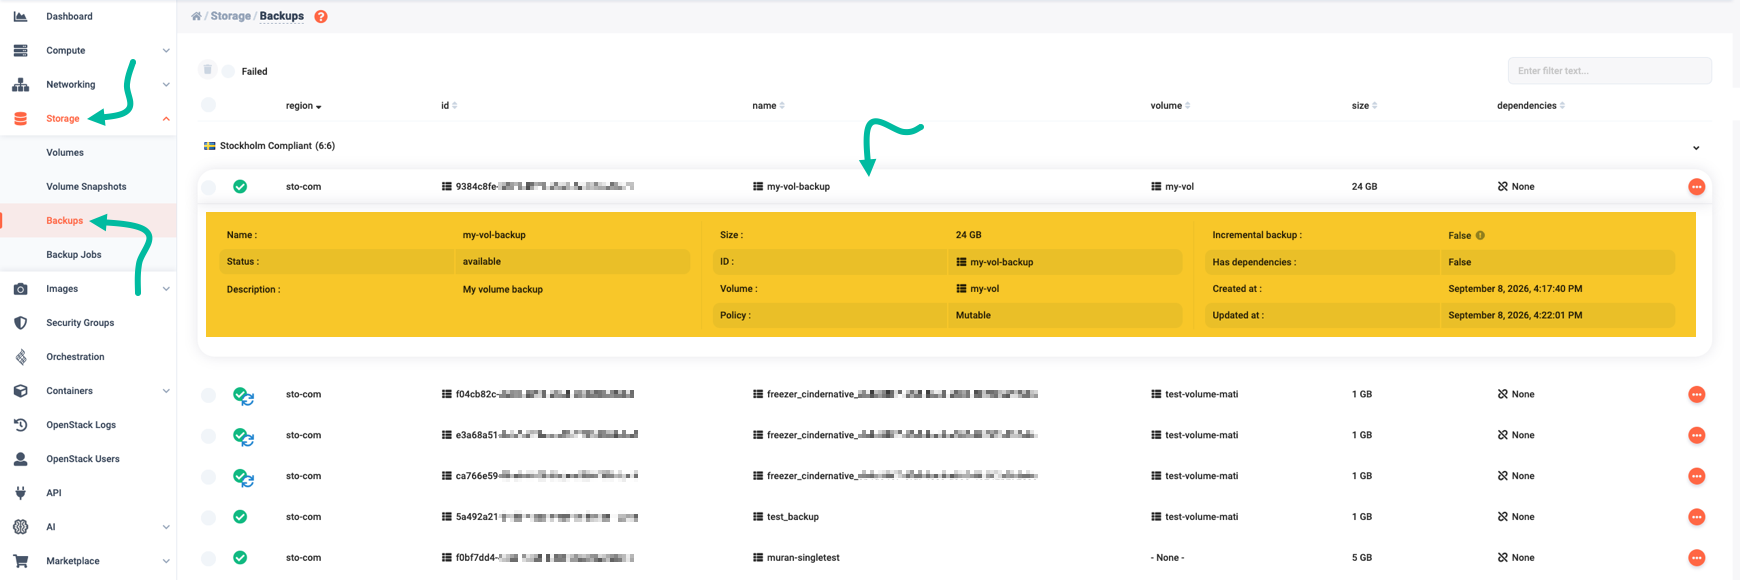Click the AI brain icon
Viewport: 1740px width, 580px height.
tap(20, 526)
